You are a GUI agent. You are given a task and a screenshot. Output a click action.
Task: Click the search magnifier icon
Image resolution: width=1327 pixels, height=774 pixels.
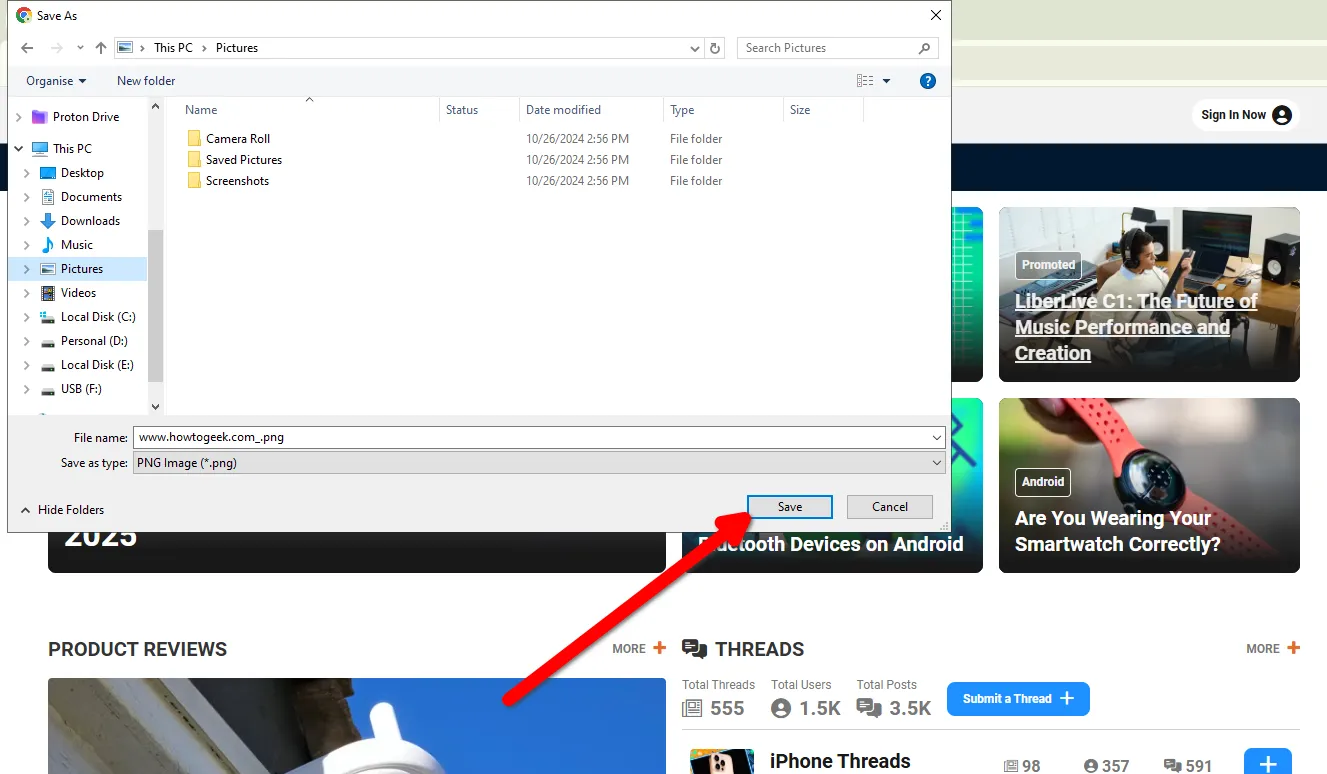click(924, 48)
